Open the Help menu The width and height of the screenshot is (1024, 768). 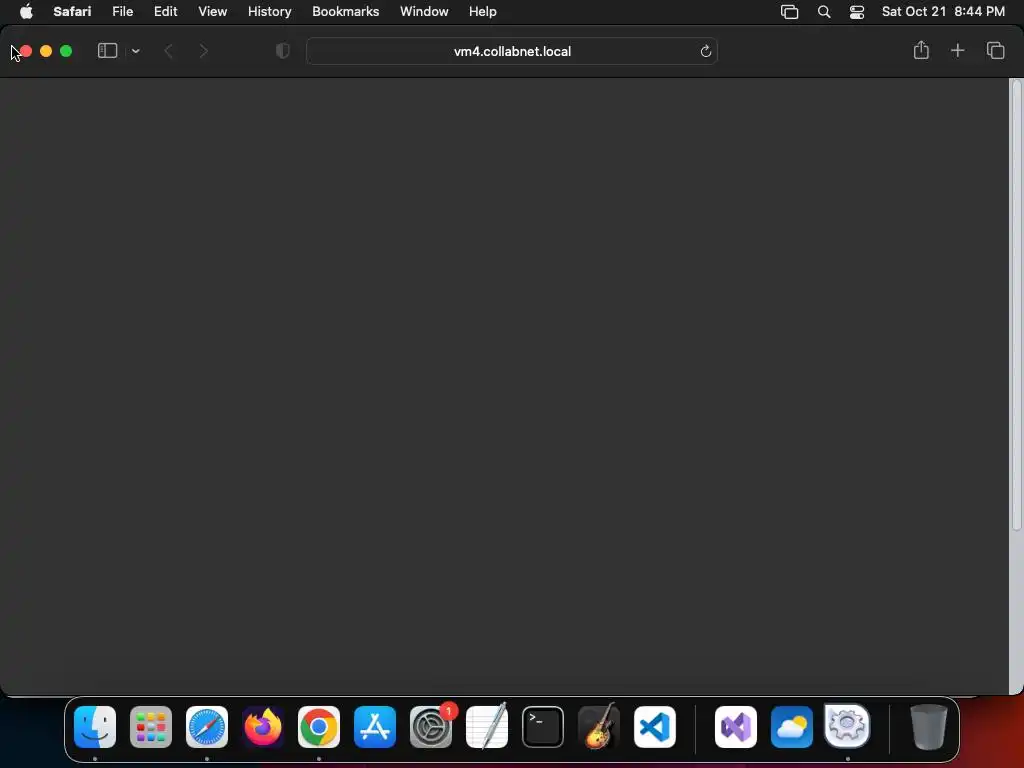coord(483,12)
